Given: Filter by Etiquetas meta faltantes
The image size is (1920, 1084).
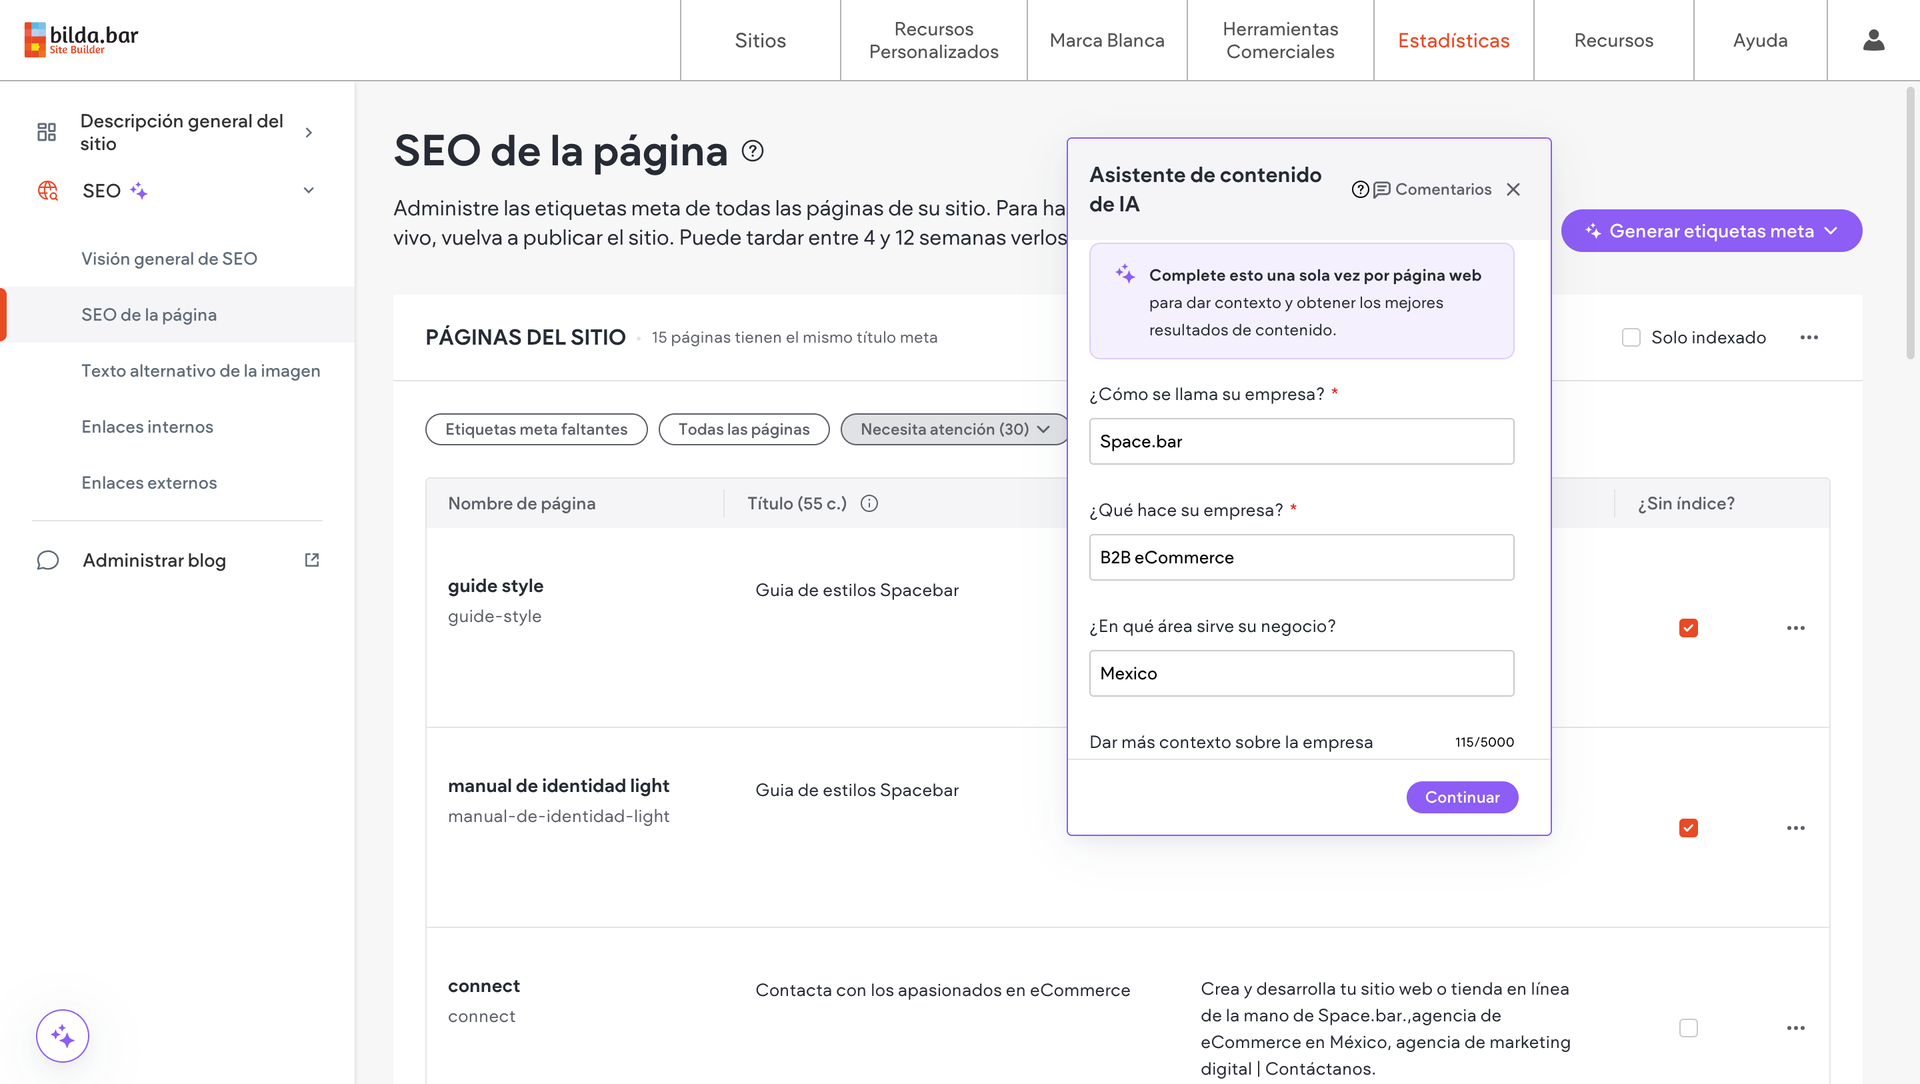Looking at the screenshot, I should [536, 429].
